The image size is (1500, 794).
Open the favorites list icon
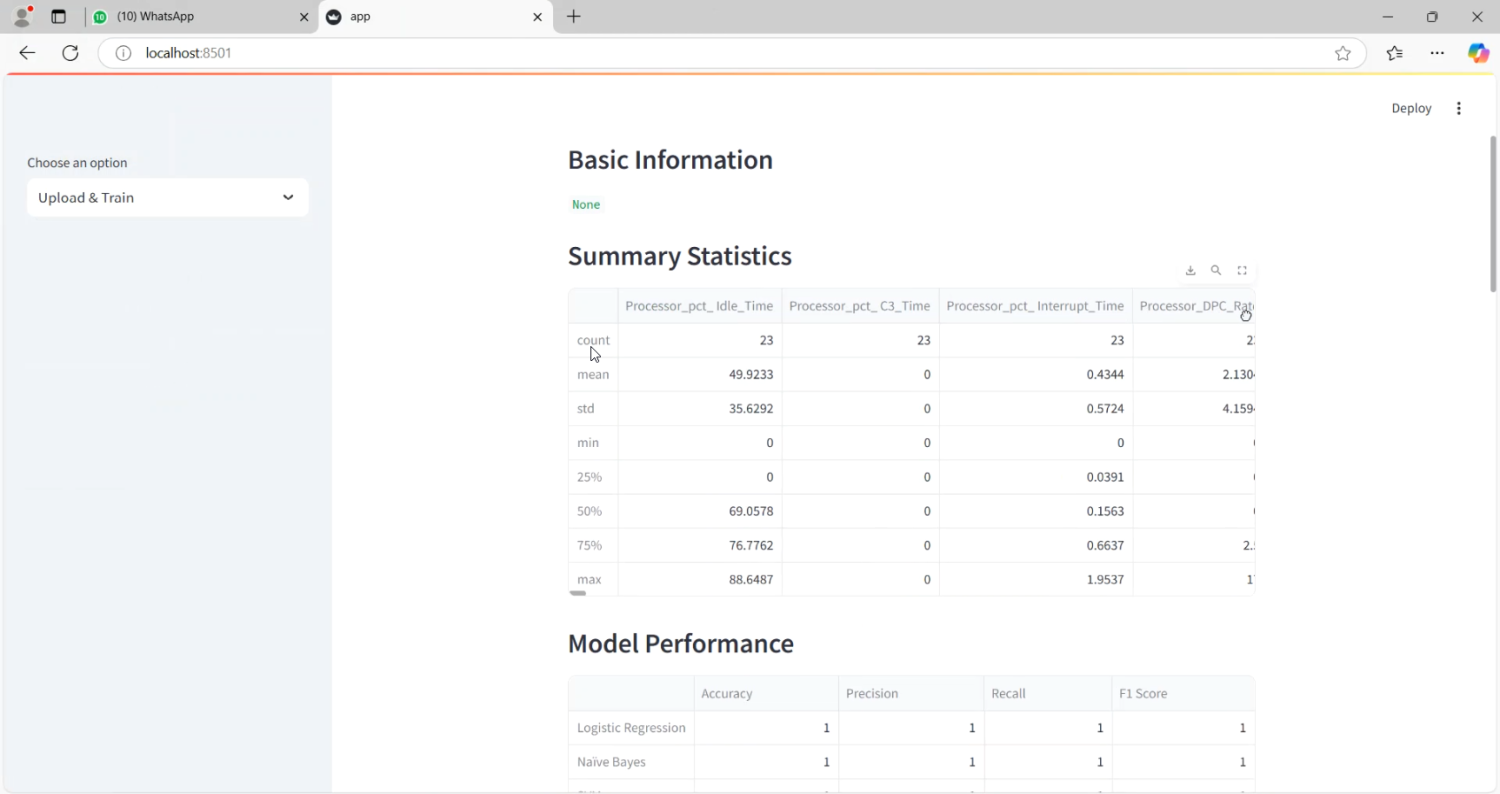point(1395,53)
